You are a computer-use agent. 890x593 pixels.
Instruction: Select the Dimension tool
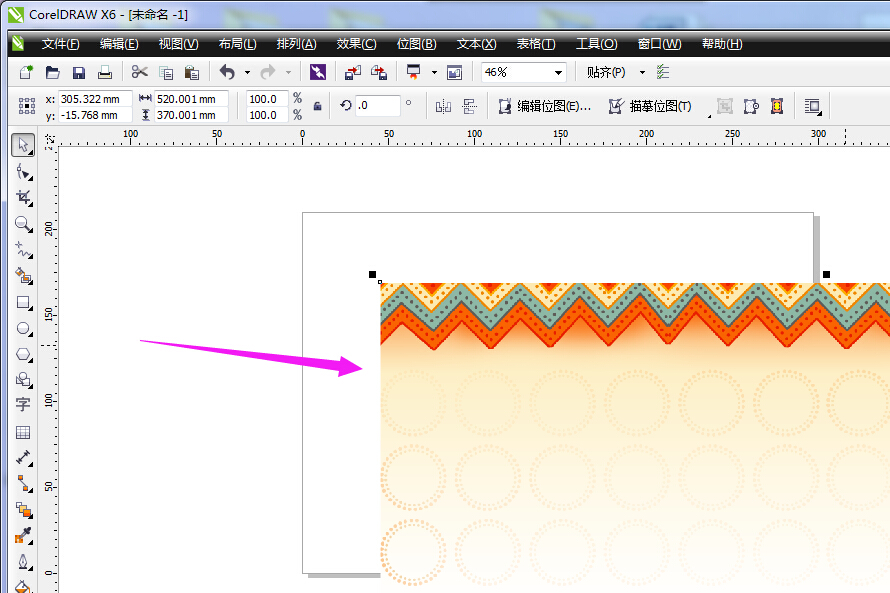23,457
